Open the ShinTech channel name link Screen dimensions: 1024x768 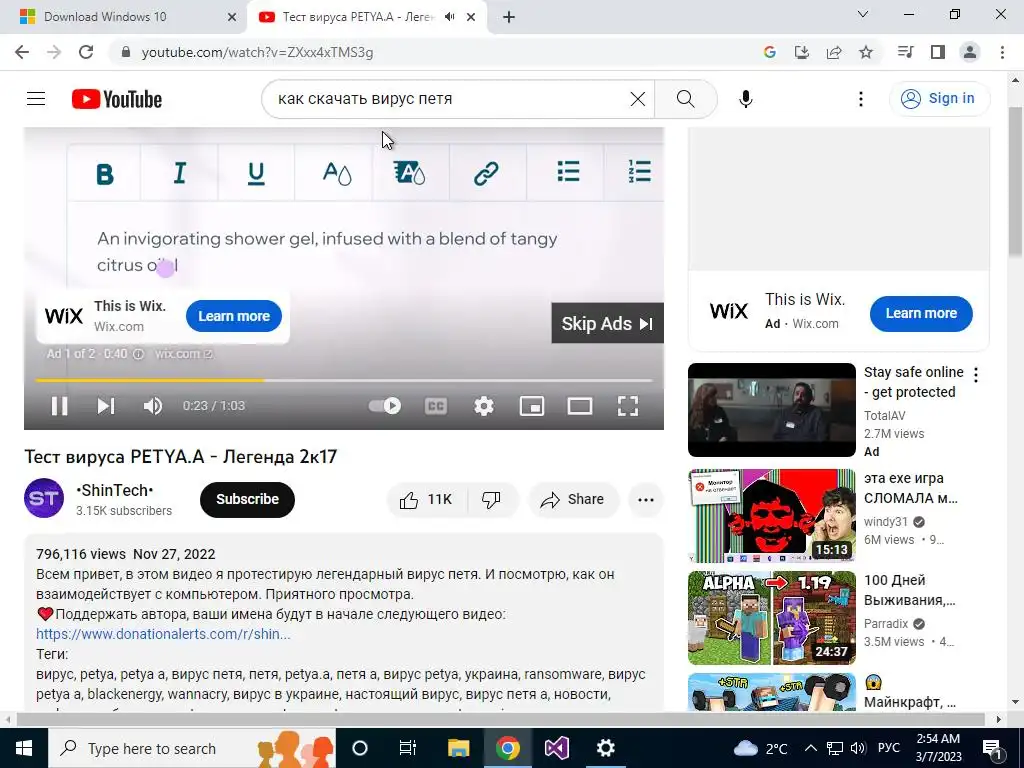pyautogui.click(x=115, y=490)
